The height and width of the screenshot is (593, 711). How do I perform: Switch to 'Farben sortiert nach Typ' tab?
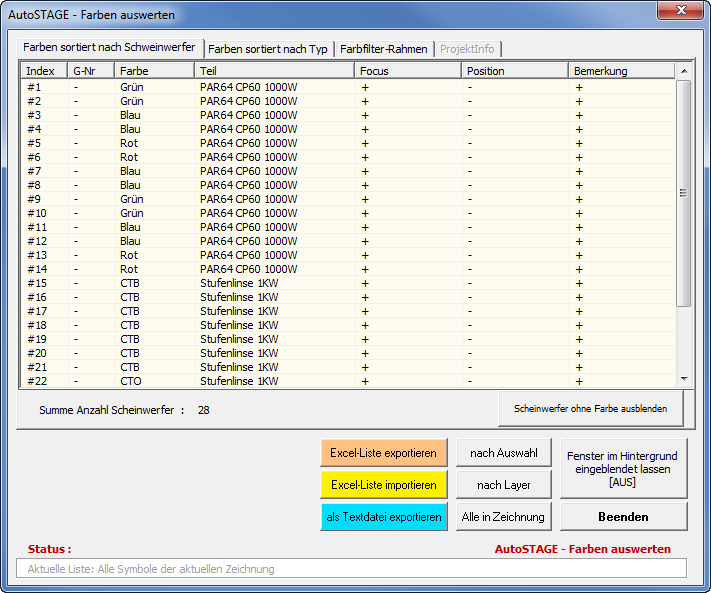(267, 49)
